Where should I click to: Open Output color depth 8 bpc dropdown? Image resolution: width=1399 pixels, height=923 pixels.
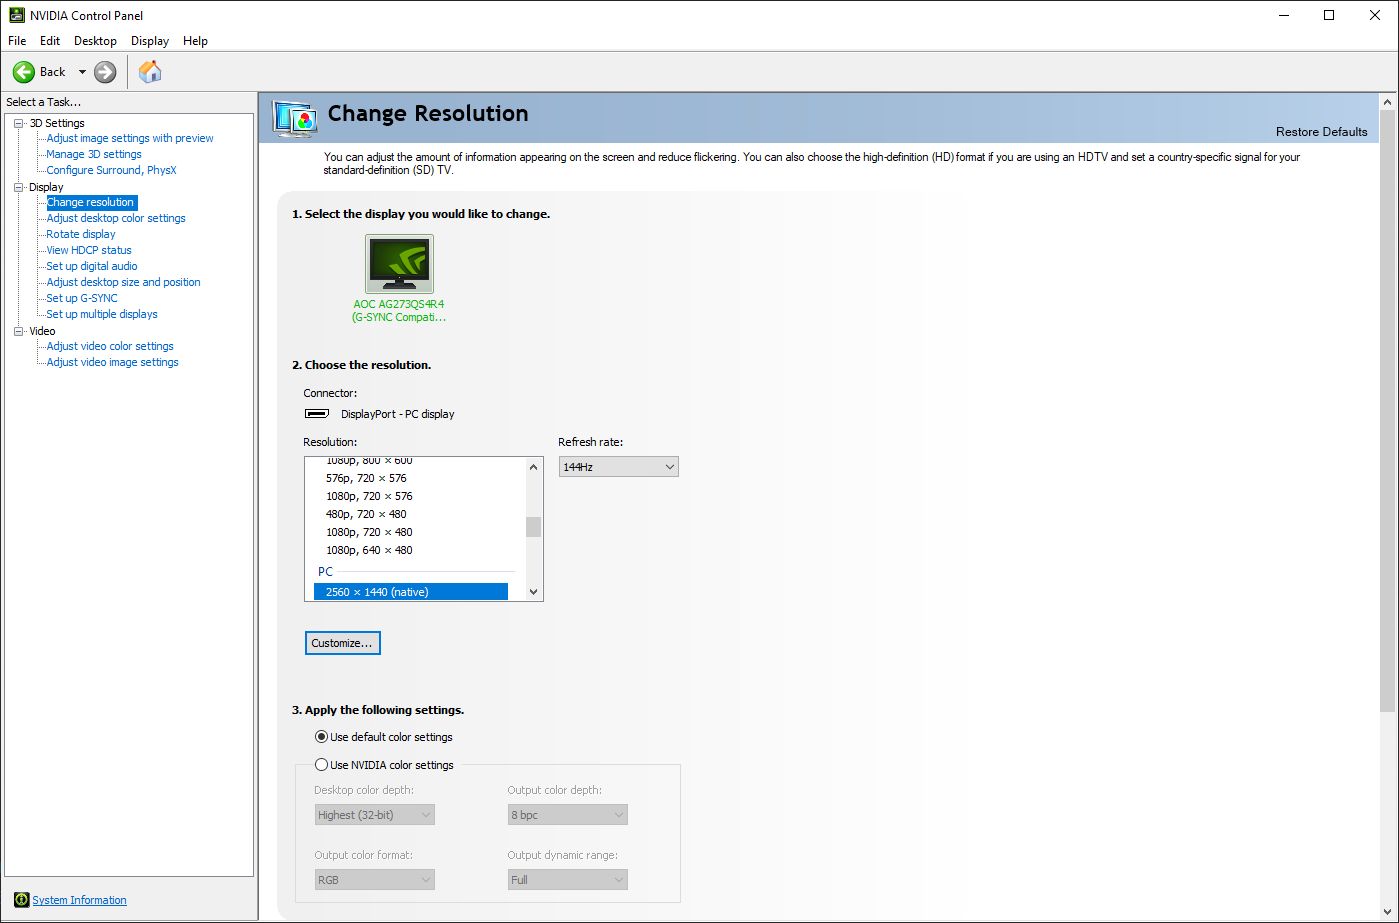coord(568,815)
